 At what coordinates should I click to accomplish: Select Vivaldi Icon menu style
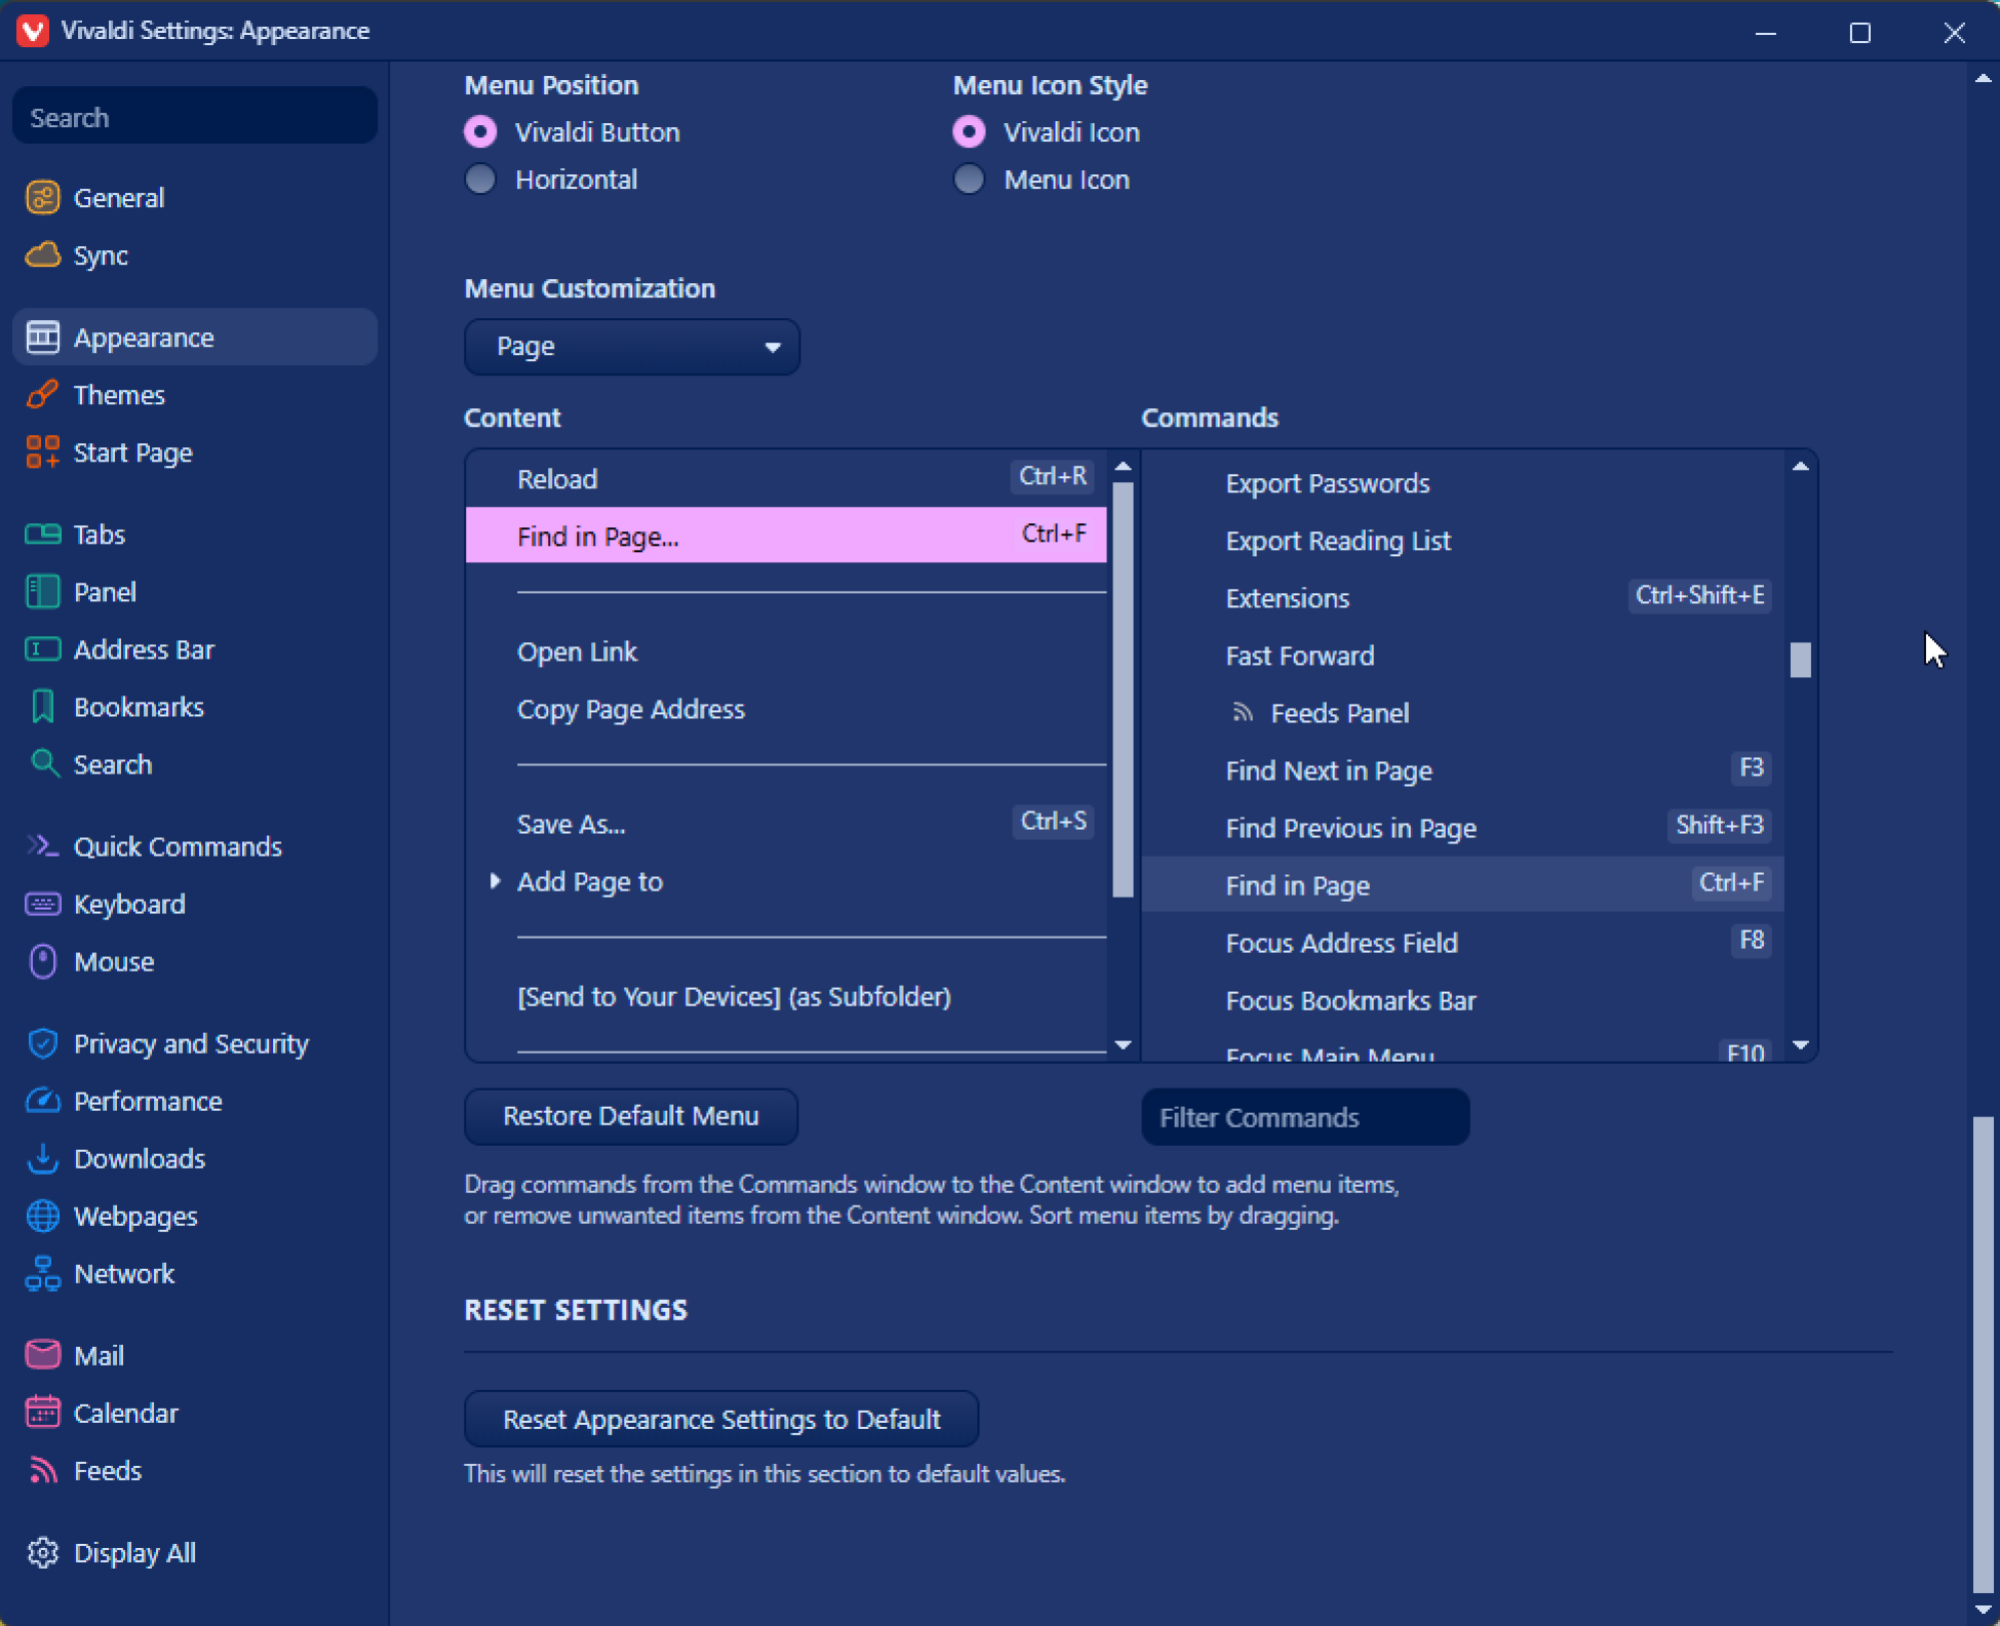pos(969,132)
